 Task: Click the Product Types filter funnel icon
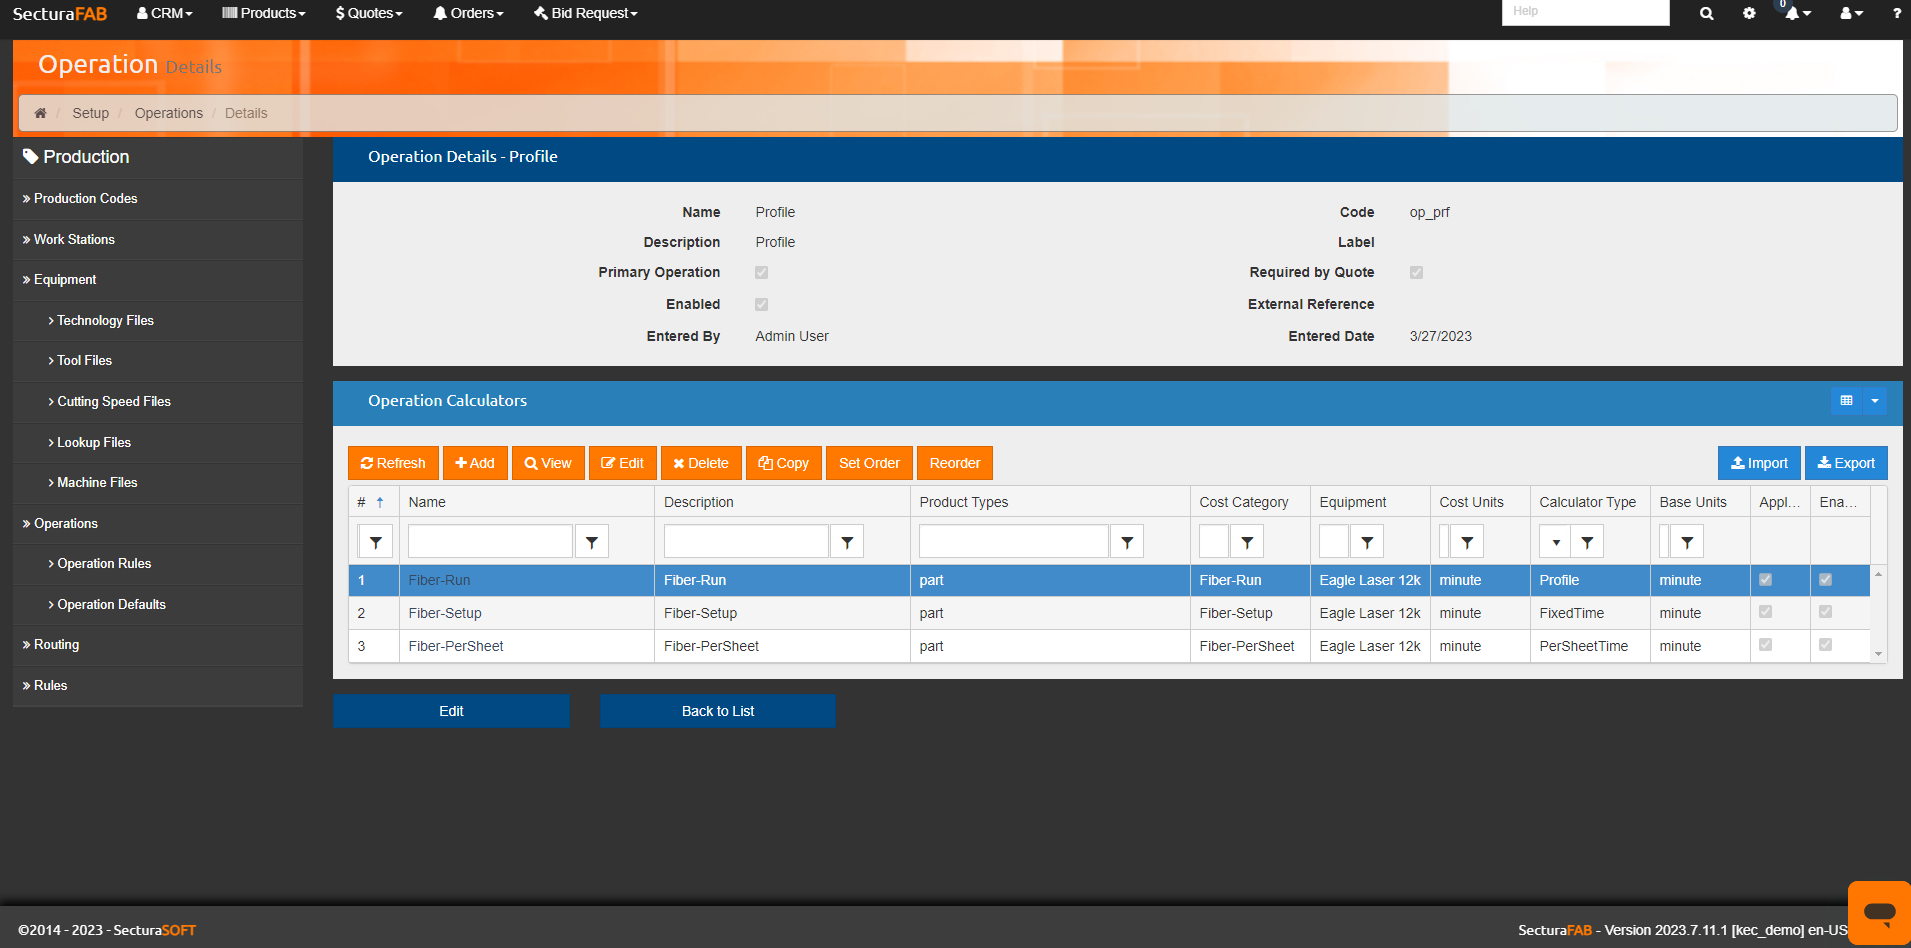(1127, 542)
